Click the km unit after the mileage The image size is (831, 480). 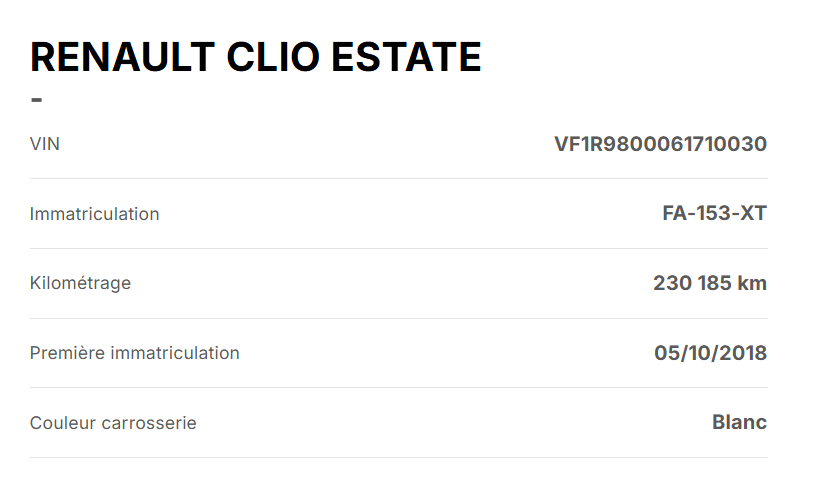752,283
